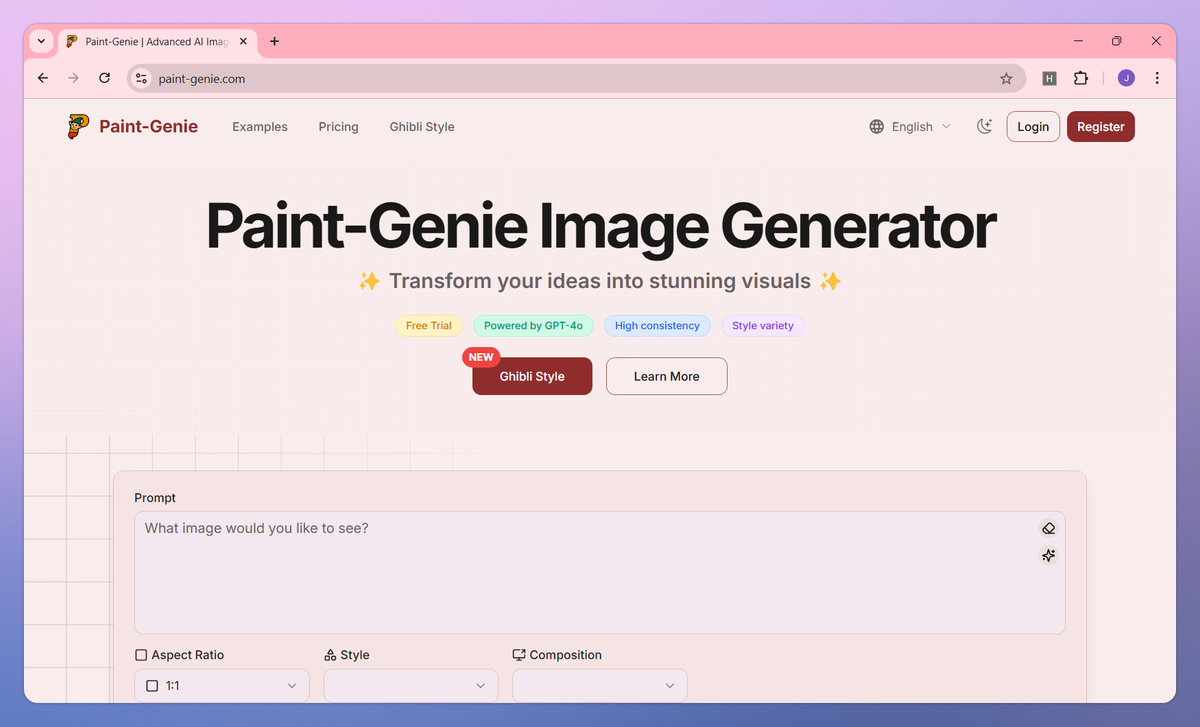
Task: Click the browser forward arrow
Action: click(x=73, y=78)
